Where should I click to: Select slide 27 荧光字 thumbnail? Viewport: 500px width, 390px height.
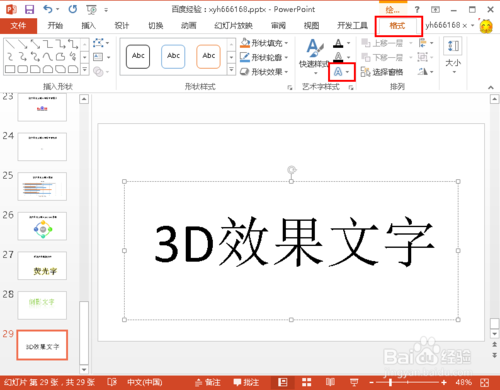42,265
